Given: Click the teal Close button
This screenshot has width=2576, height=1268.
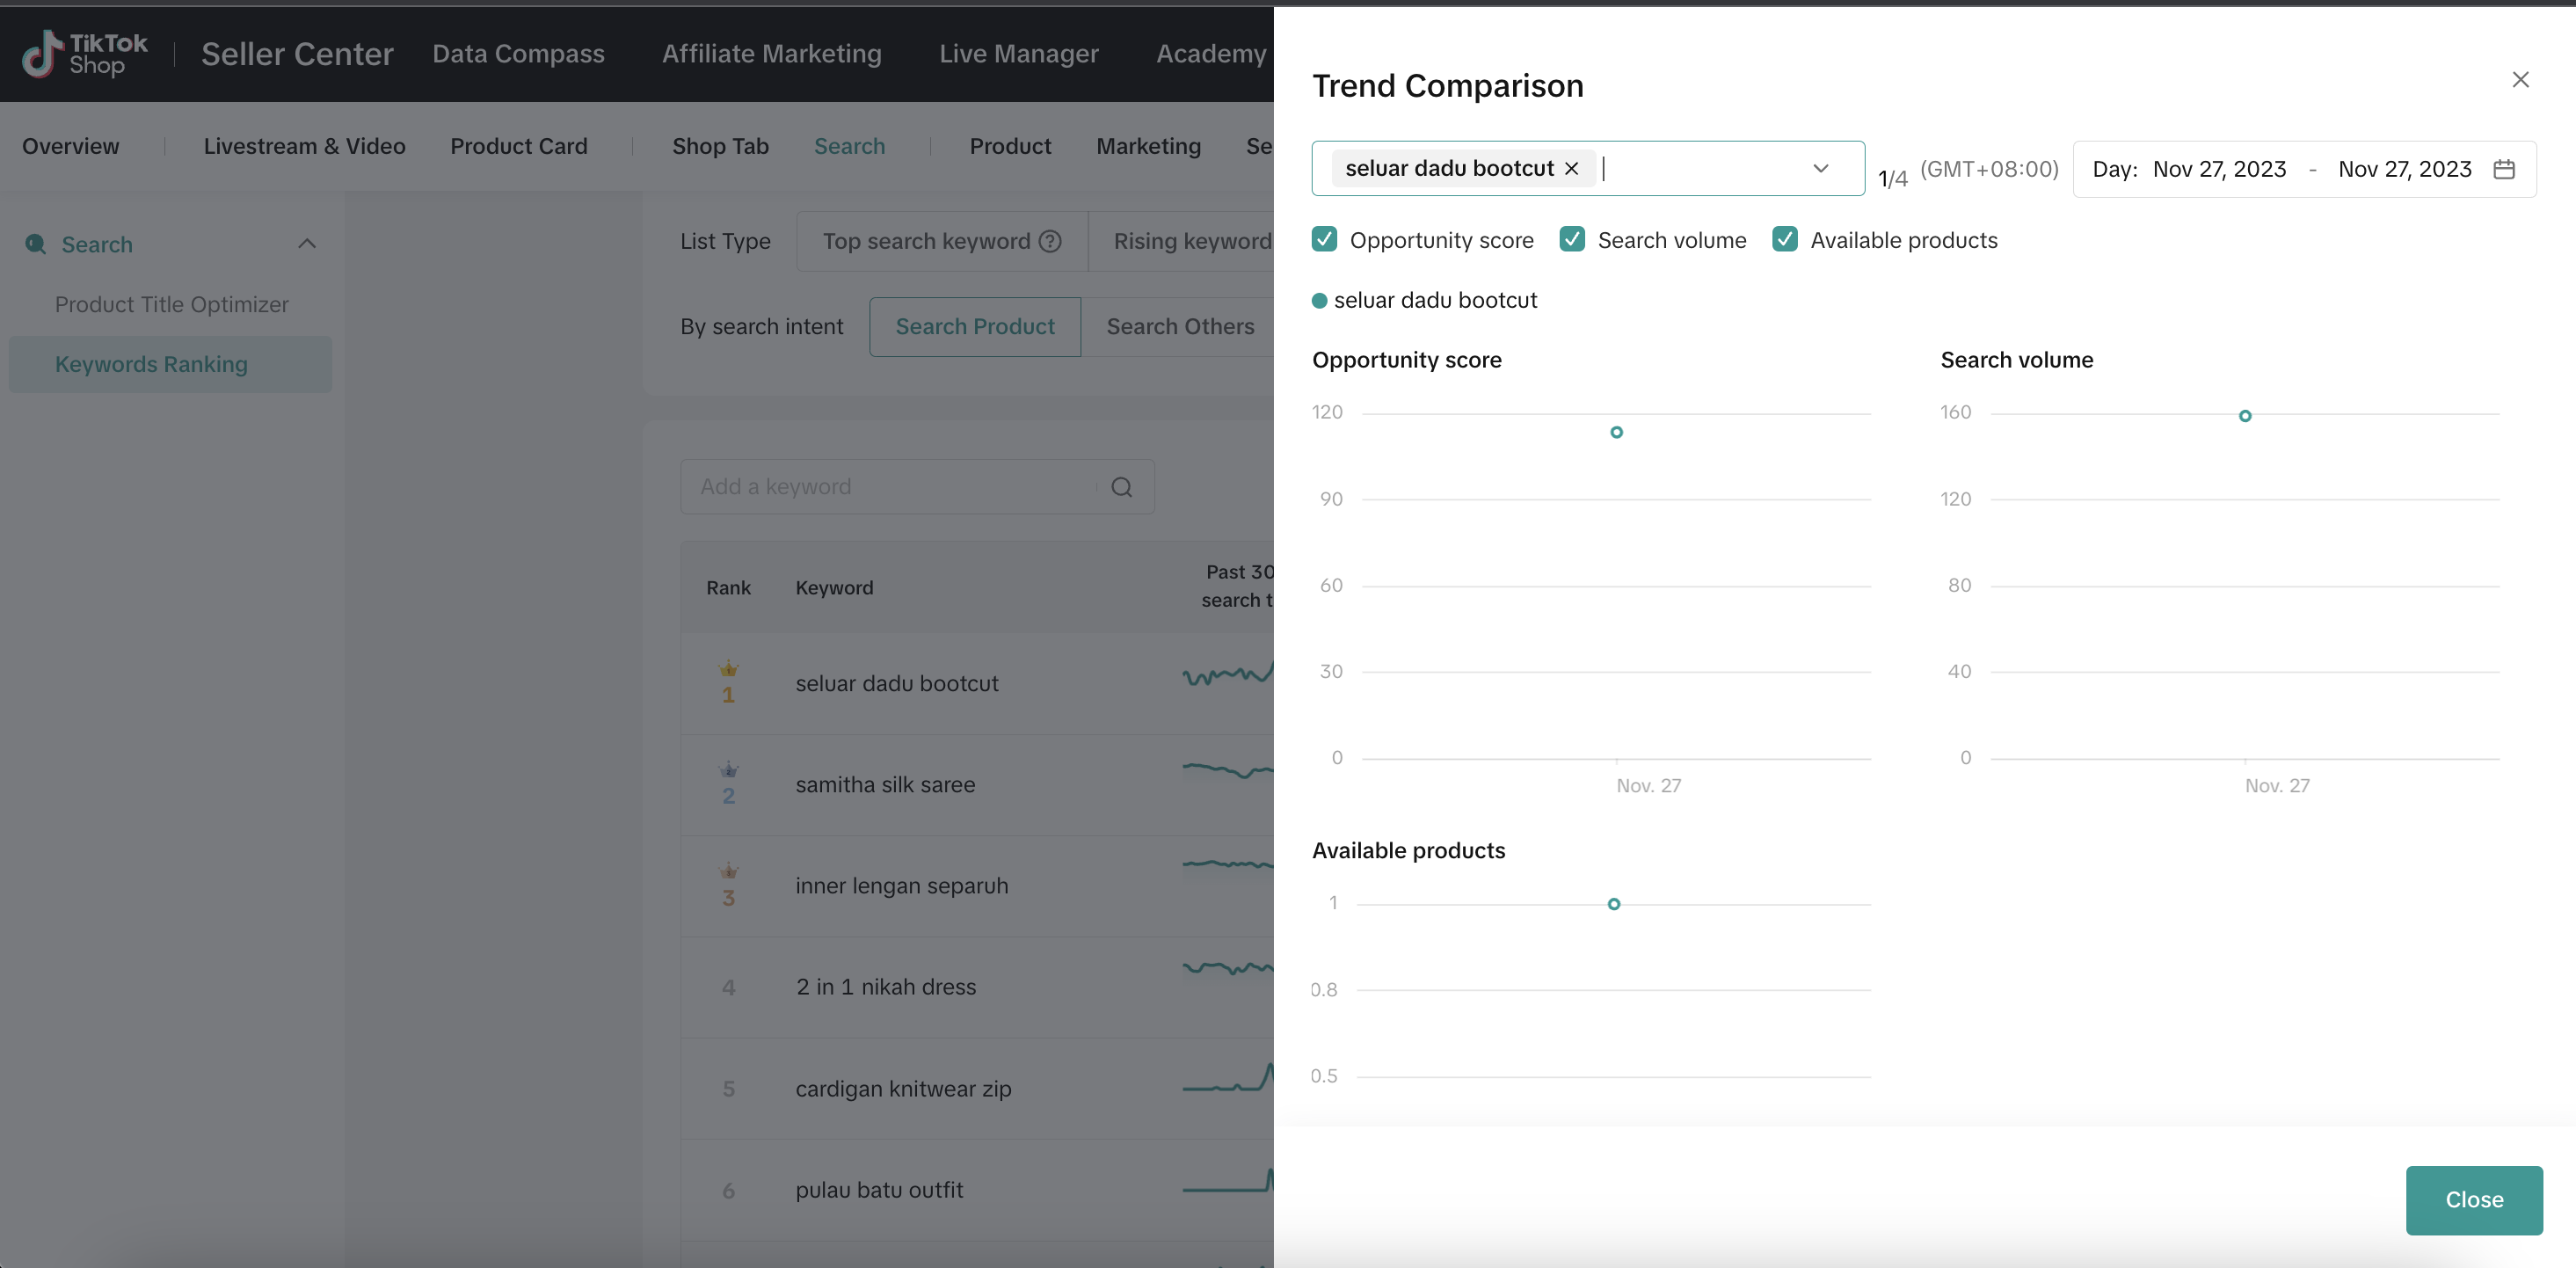Looking at the screenshot, I should (2474, 1199).
